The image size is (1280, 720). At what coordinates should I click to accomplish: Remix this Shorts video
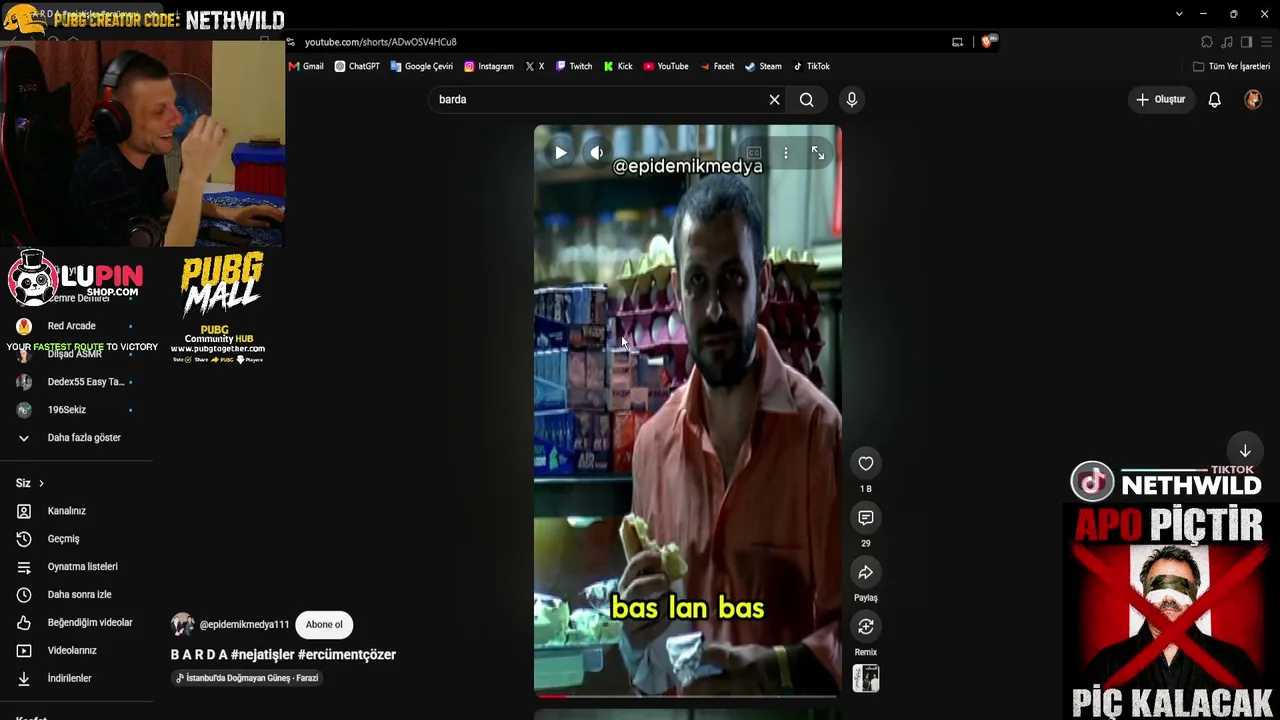point(866,626)
